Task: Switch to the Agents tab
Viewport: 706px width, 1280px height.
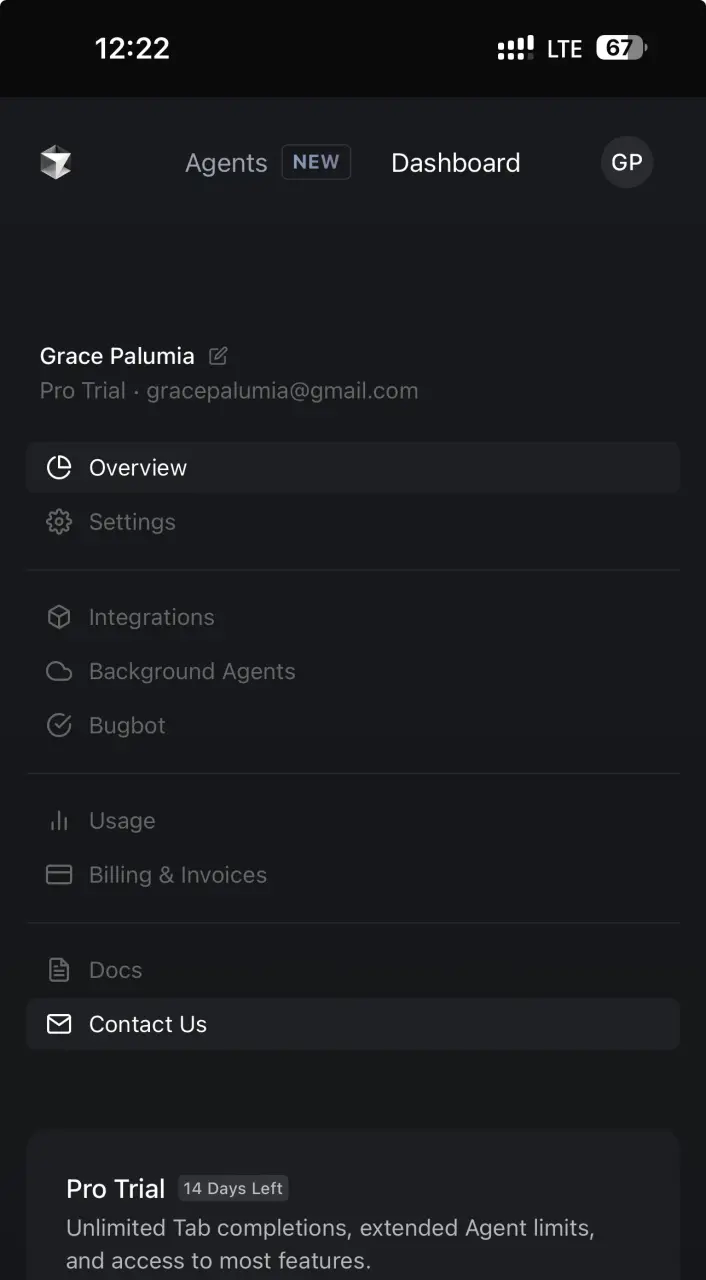Action: [226, 163]
